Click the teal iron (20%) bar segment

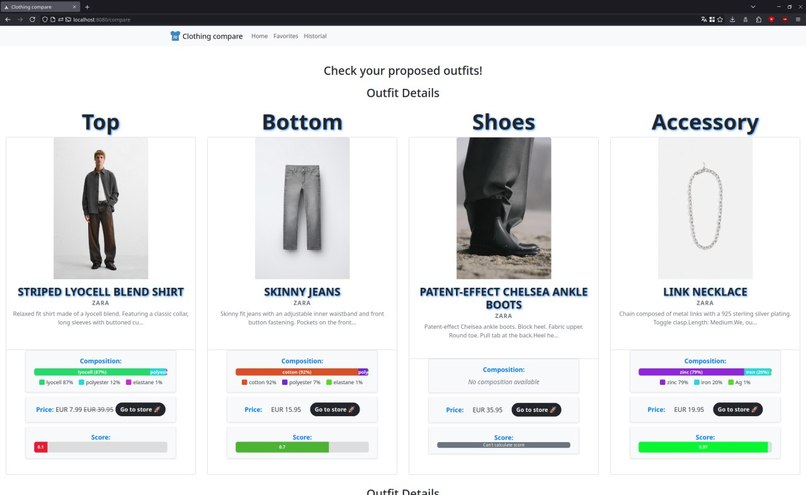coord(758,372)
